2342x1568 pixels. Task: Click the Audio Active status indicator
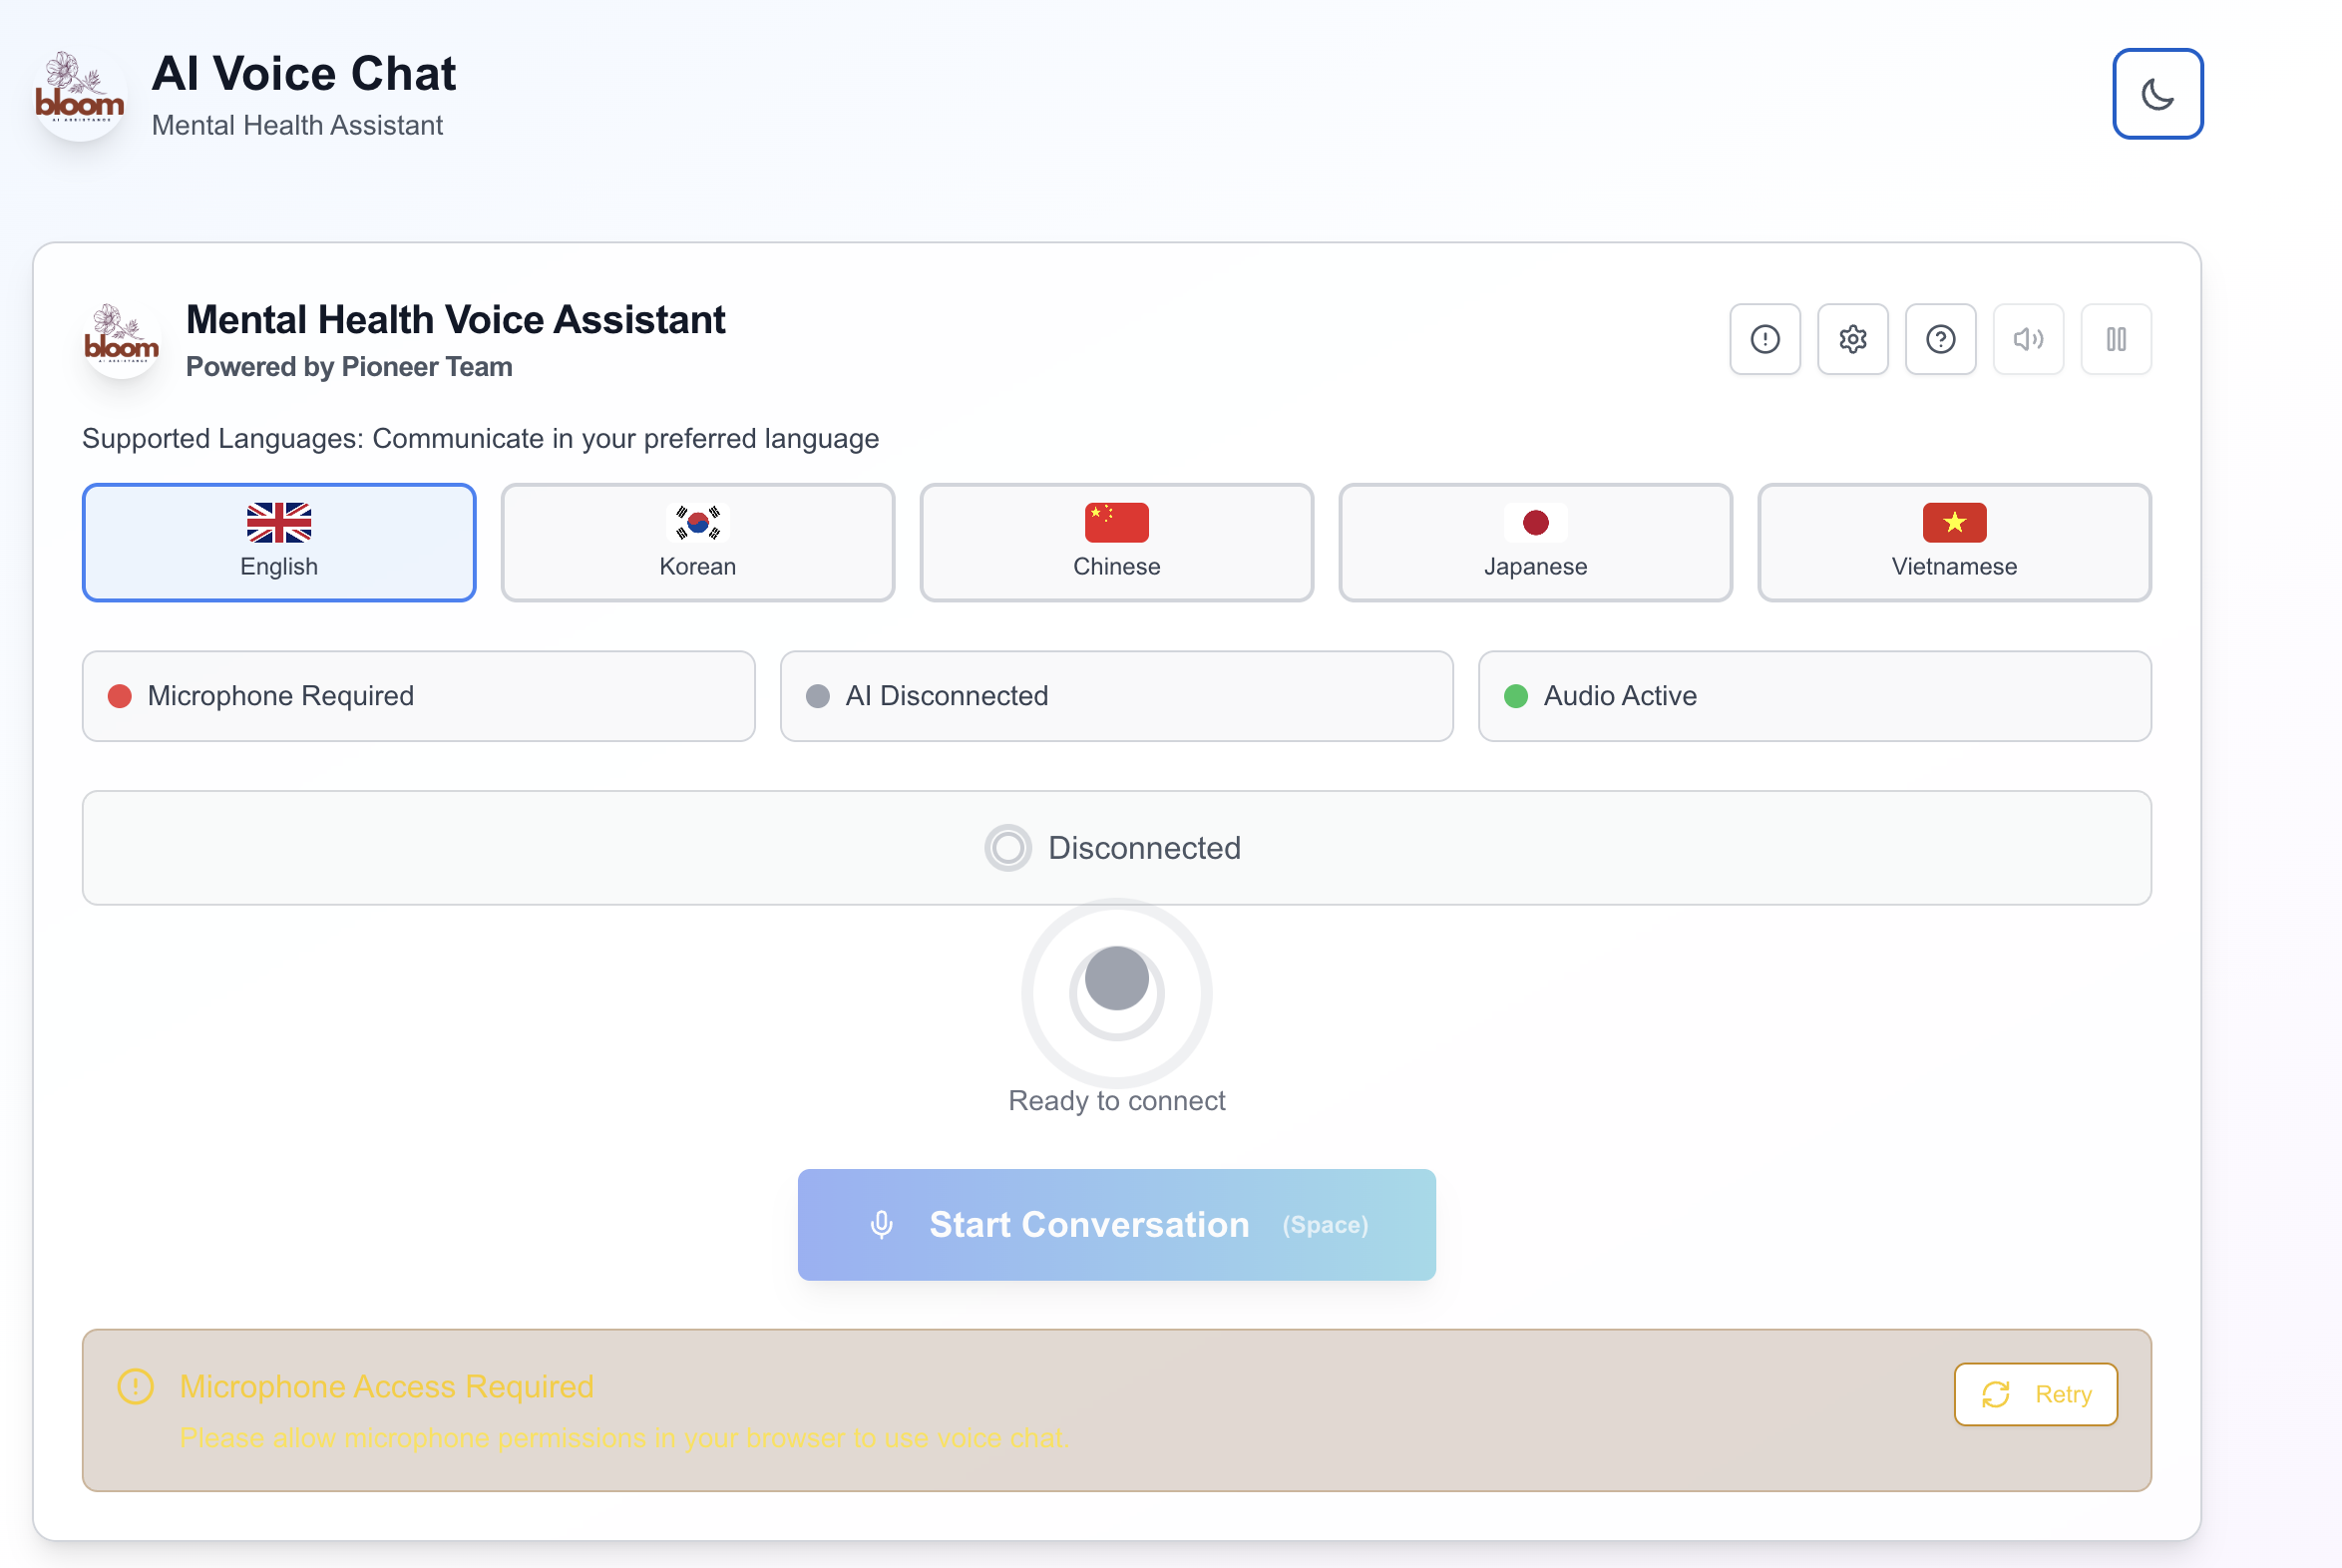coord(1815,696)
